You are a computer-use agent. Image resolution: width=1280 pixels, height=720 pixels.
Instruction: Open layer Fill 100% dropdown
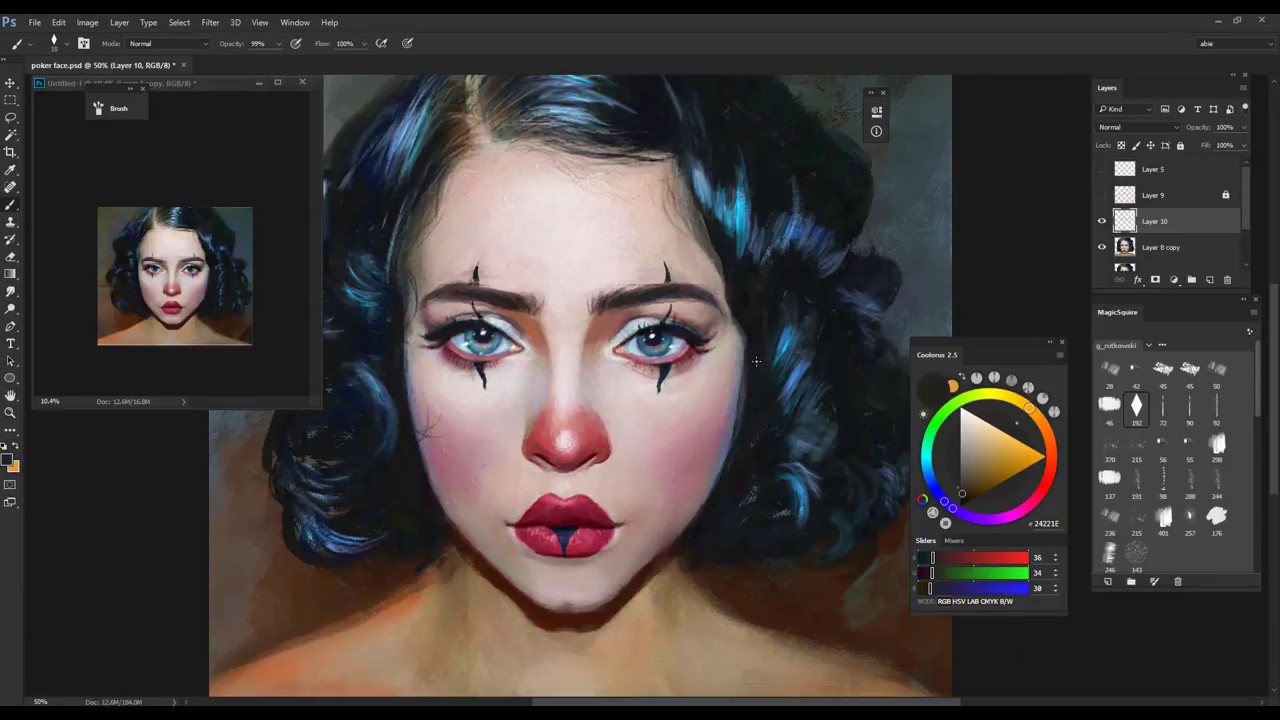(x=1243, y=145)
